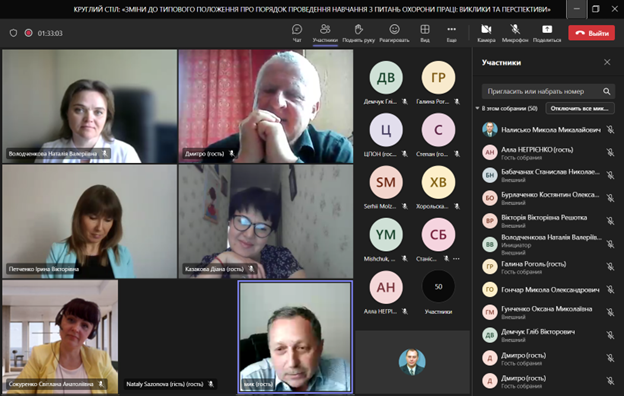The image size is (624, 396).
Task: Open the Поделиться share content tray
Action: pos(547,33)
